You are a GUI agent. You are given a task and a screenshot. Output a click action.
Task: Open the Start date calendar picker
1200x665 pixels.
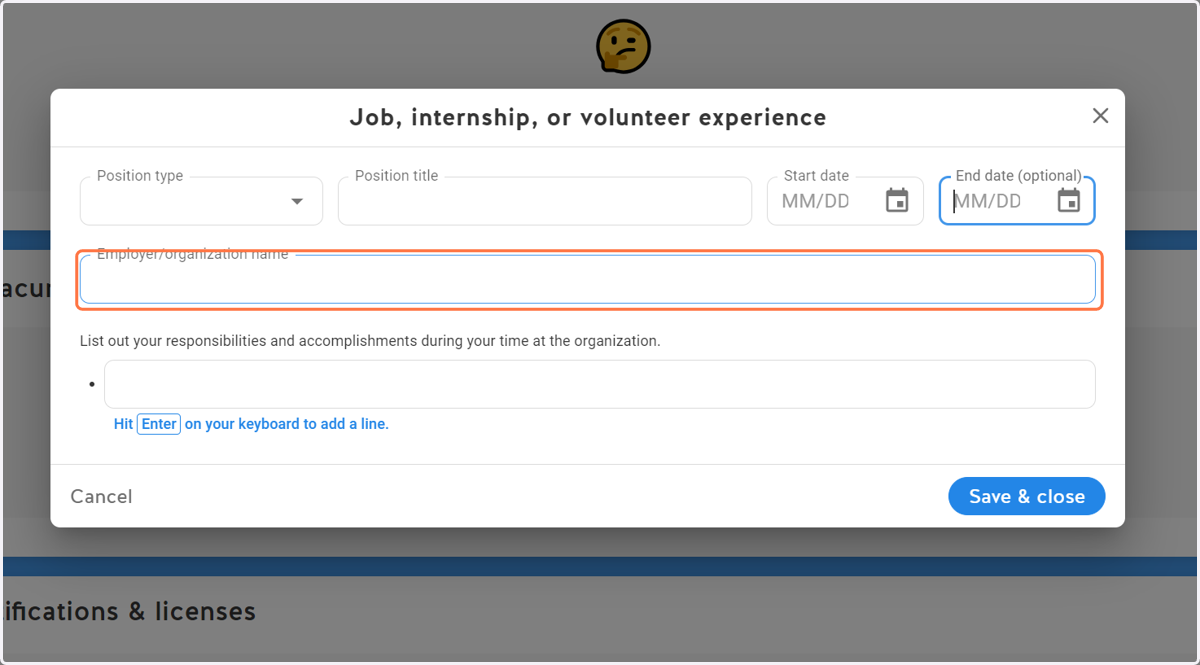coord(897,201)
